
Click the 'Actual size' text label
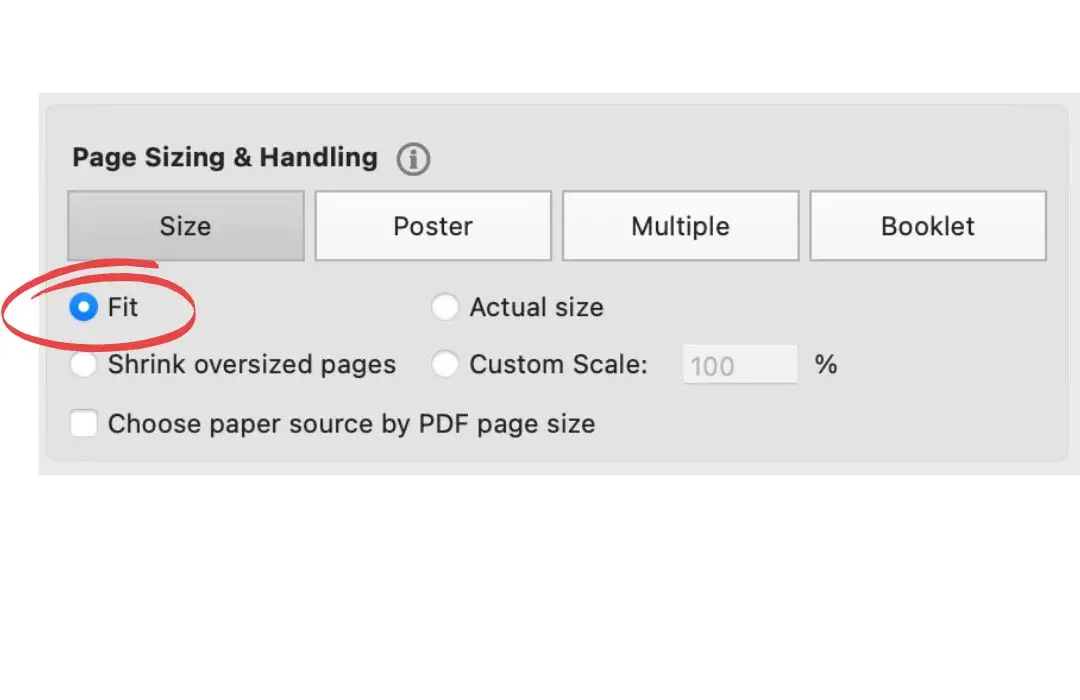pyautogui.click(x=536, y=307)
